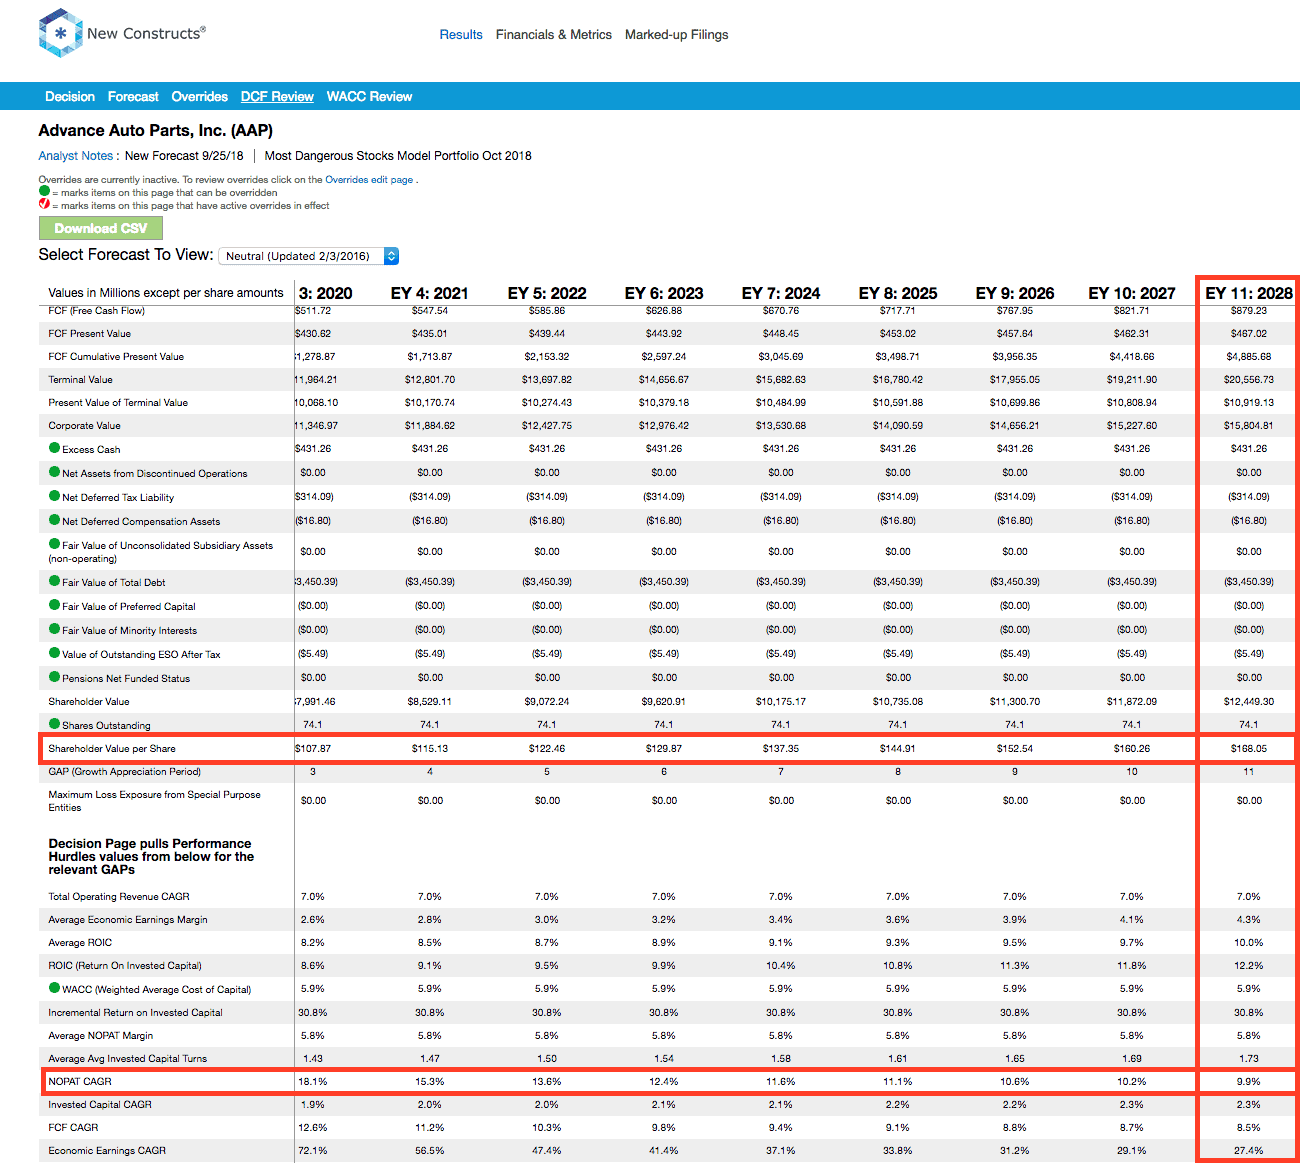
Task: Click the $13,697.82 Terminal Value cell
Action: [547, 379]
